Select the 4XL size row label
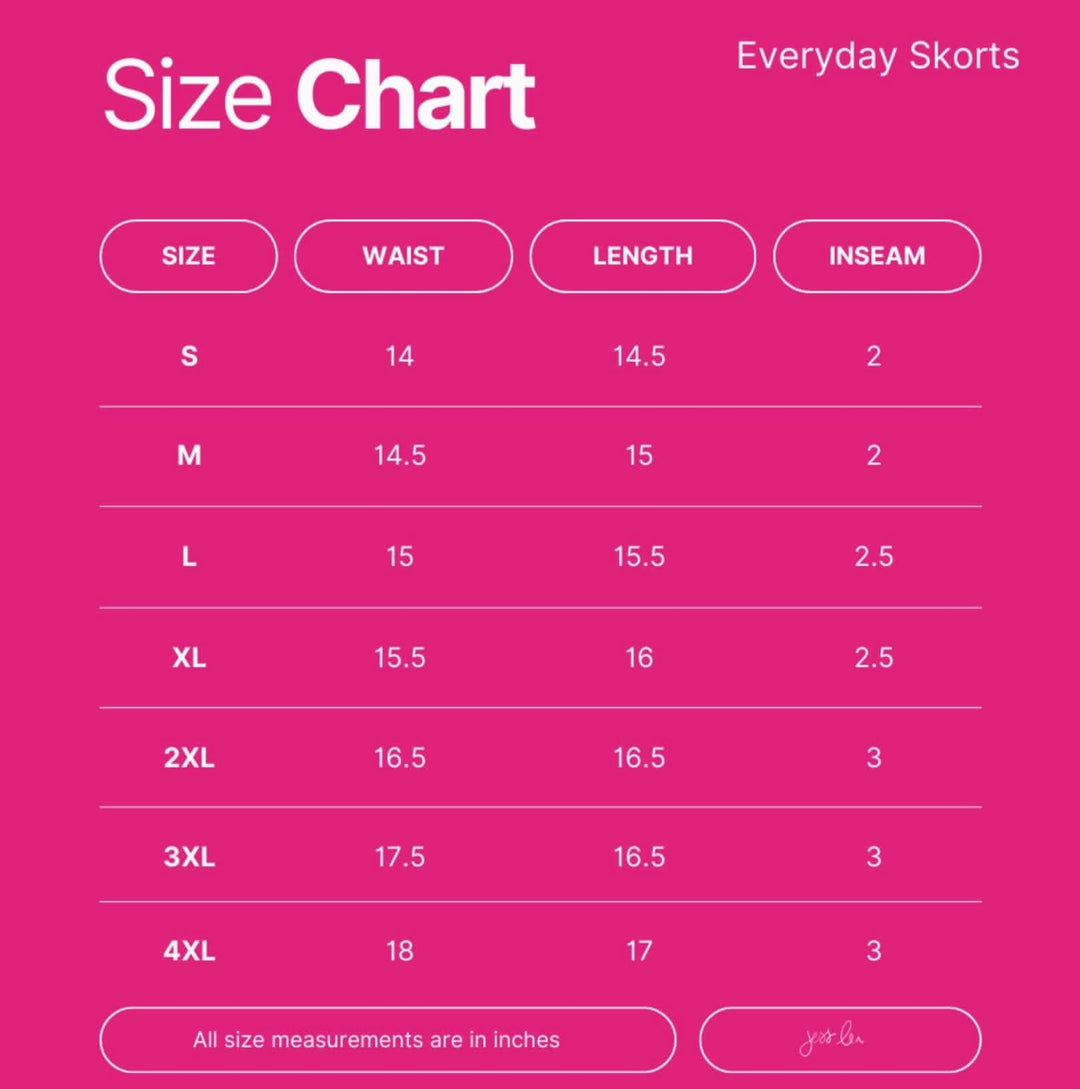Viewport: 1080px width, 1089px height. [189, 950]
